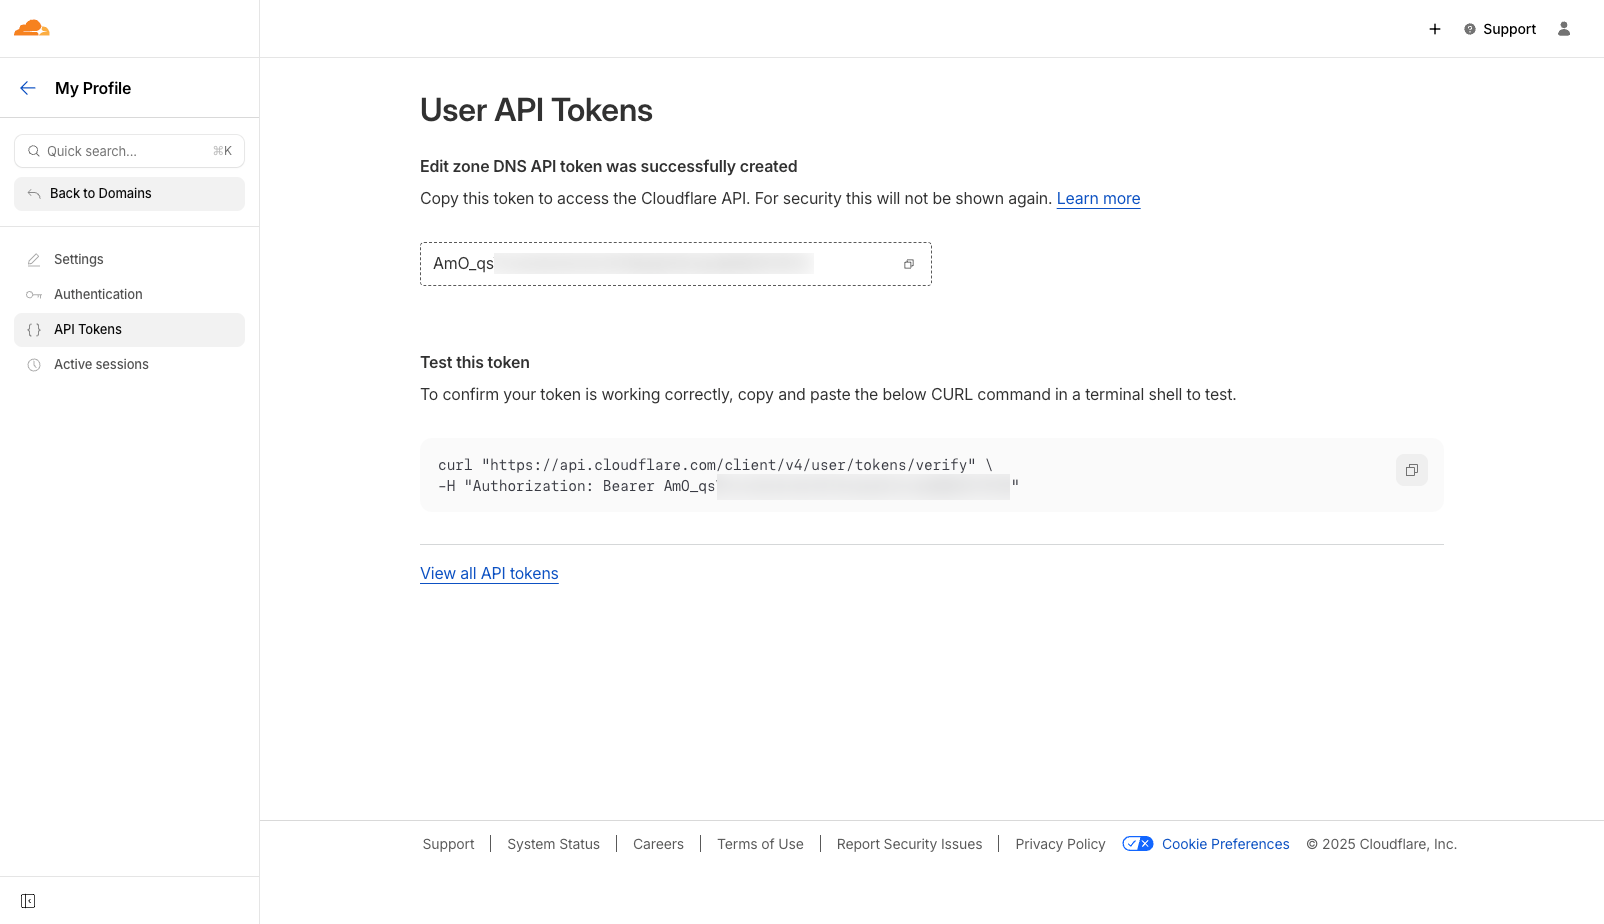Toggle the cookie preferences switch icon
The image size is (1604, 924).
point(1138,844)
